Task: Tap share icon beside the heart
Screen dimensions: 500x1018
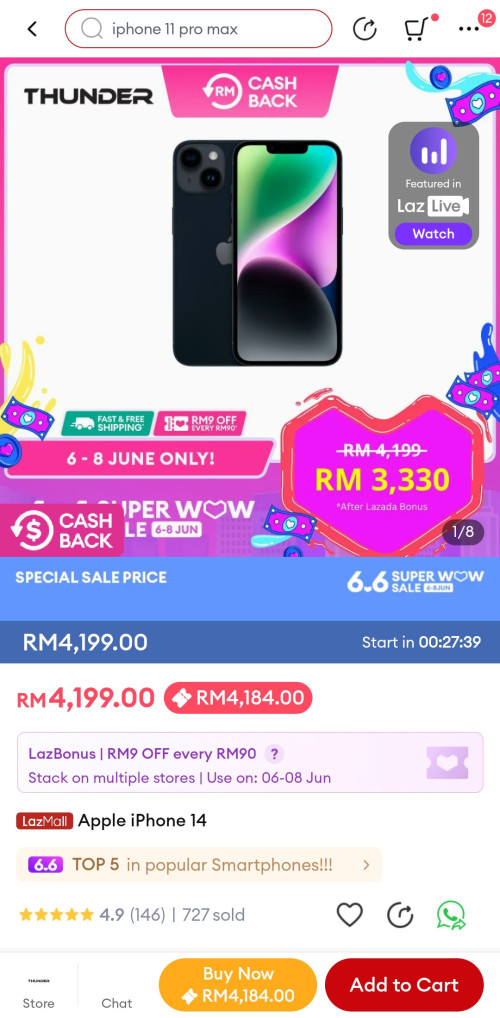Action: pos(400,915)
